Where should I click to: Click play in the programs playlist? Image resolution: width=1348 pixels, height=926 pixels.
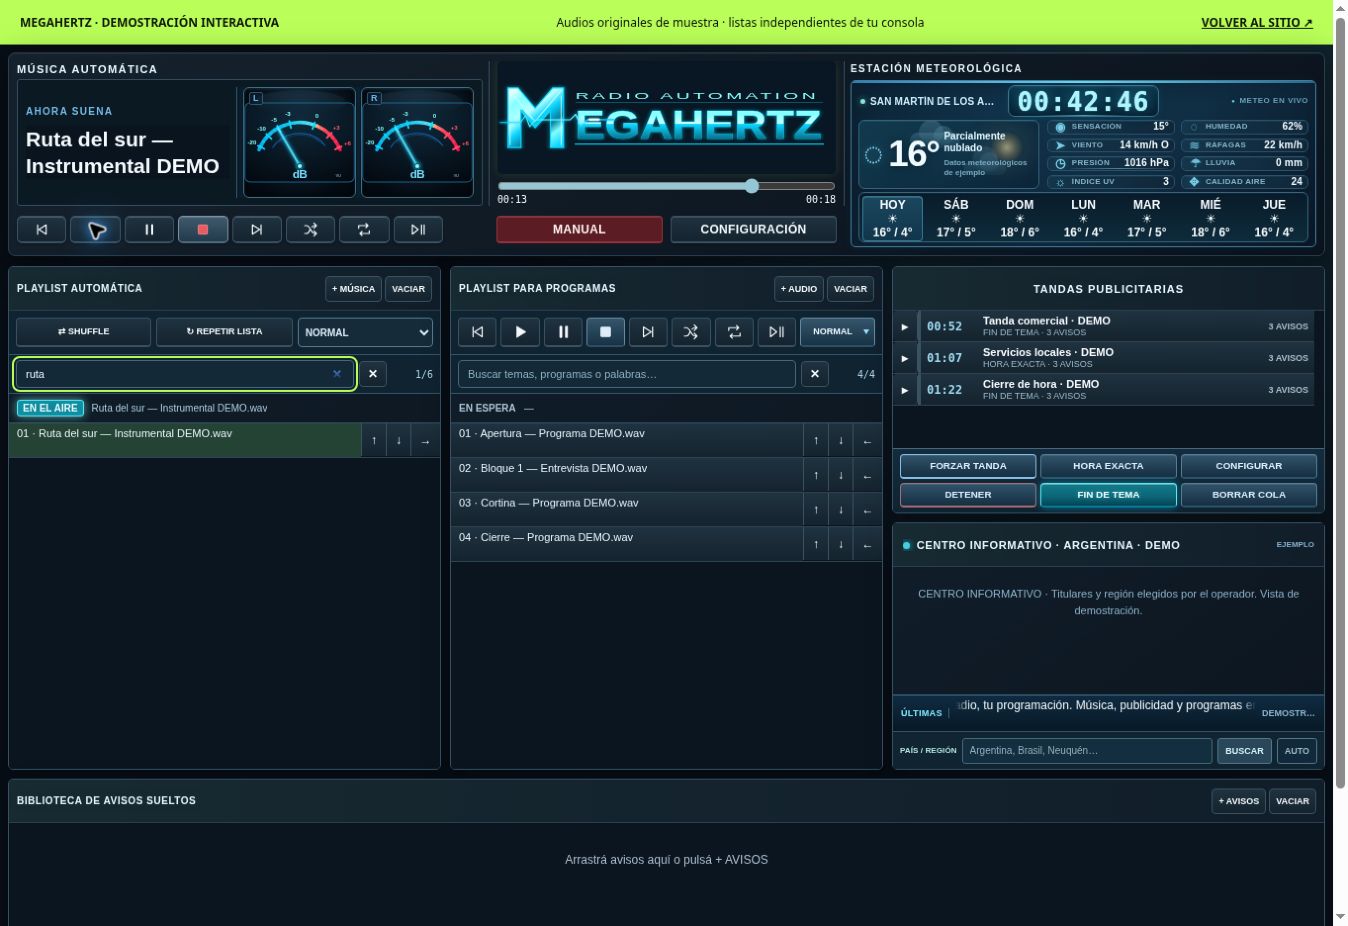520,332
